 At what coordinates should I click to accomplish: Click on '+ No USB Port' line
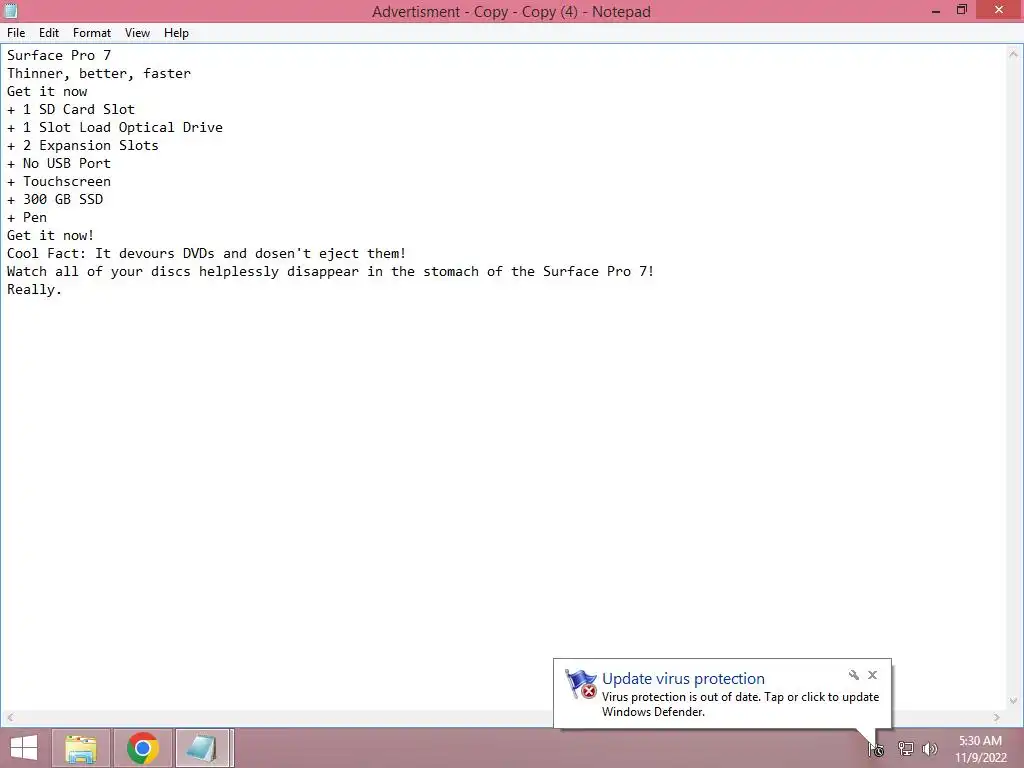pyautogui.click(x=59, y=163)
